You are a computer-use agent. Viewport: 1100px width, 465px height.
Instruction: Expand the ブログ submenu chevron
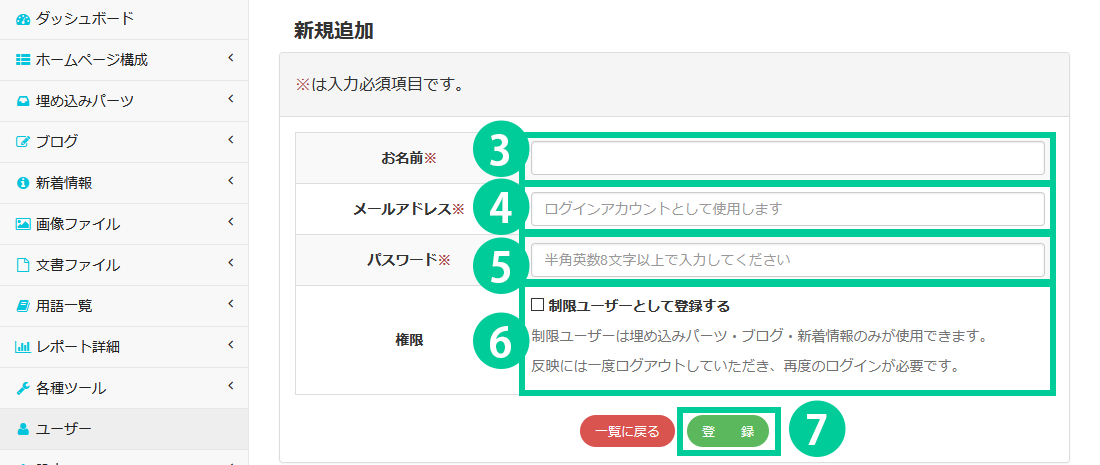click(230, 141)
